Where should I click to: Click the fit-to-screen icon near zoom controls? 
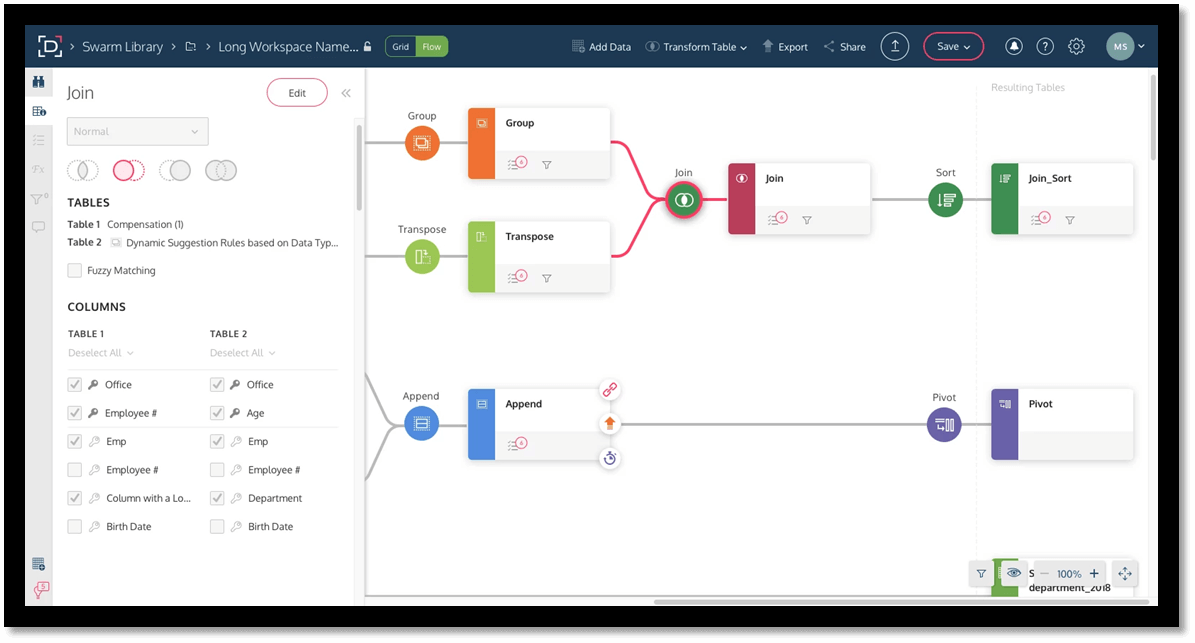[1124, 573]
